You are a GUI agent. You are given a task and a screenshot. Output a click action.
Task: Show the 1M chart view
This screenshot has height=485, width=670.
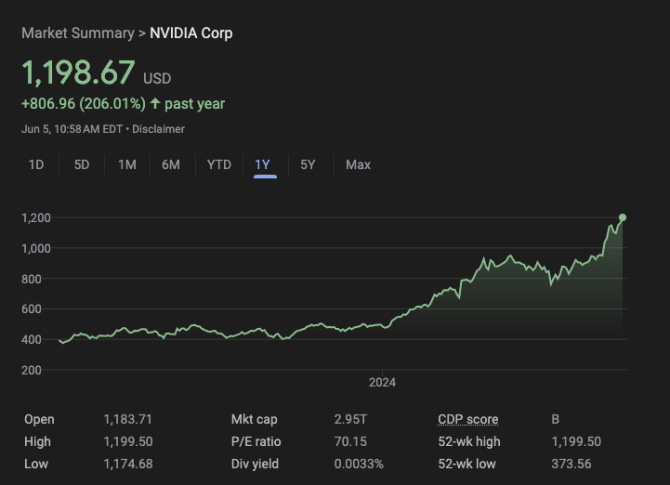pyautogui.click(x=127, y=165)
